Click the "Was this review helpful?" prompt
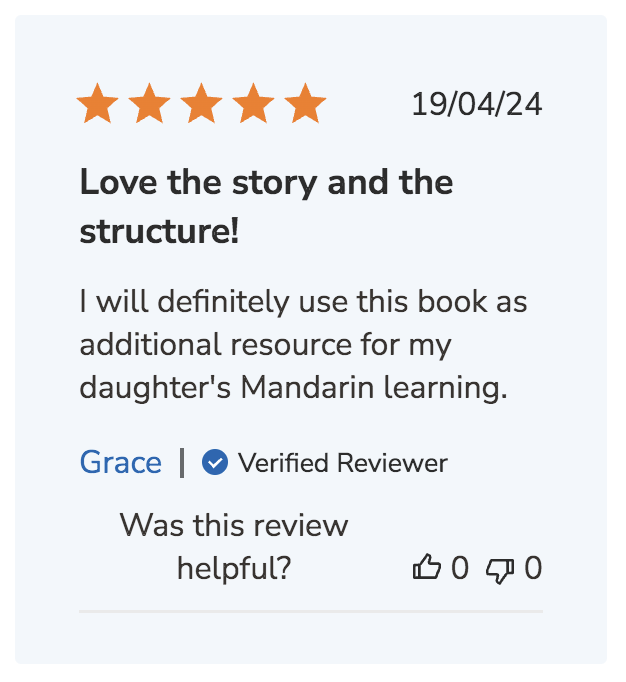The height and width of the screenshot is (682, 626). click(x=234, y=546)
